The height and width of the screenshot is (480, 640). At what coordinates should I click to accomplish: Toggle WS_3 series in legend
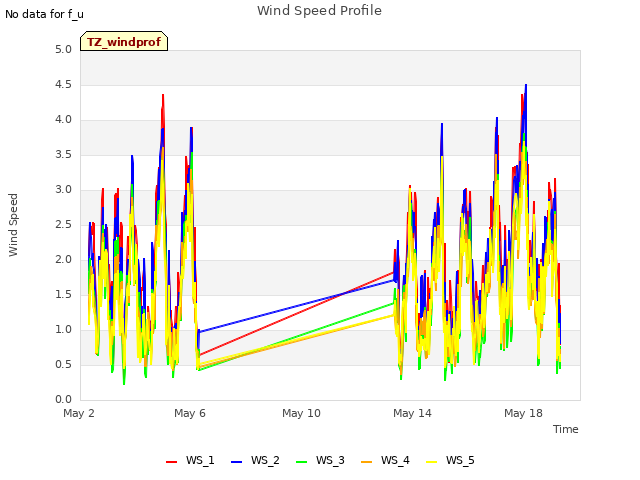coord(320,460)
